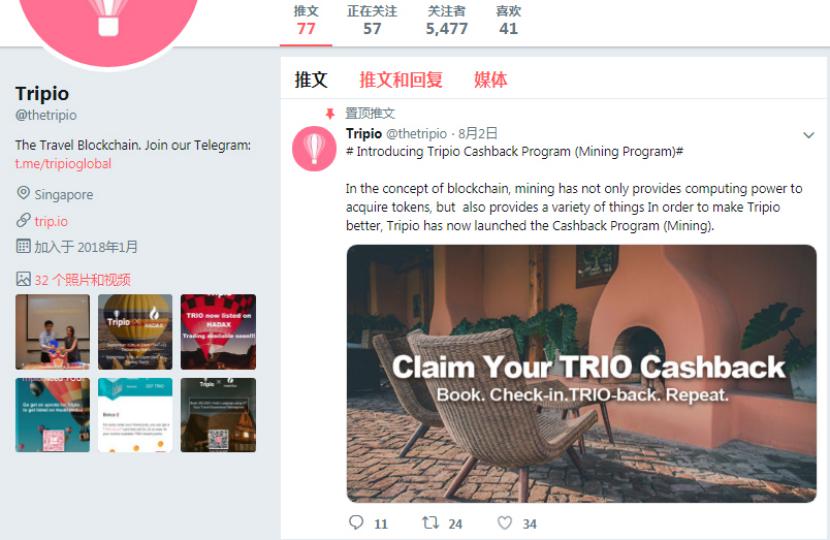Image resolution: width=830 pixels, height=540 pixels.
Task: Click the photo icon beside 32 个照片和视频
Action: [x=23, y=278]
